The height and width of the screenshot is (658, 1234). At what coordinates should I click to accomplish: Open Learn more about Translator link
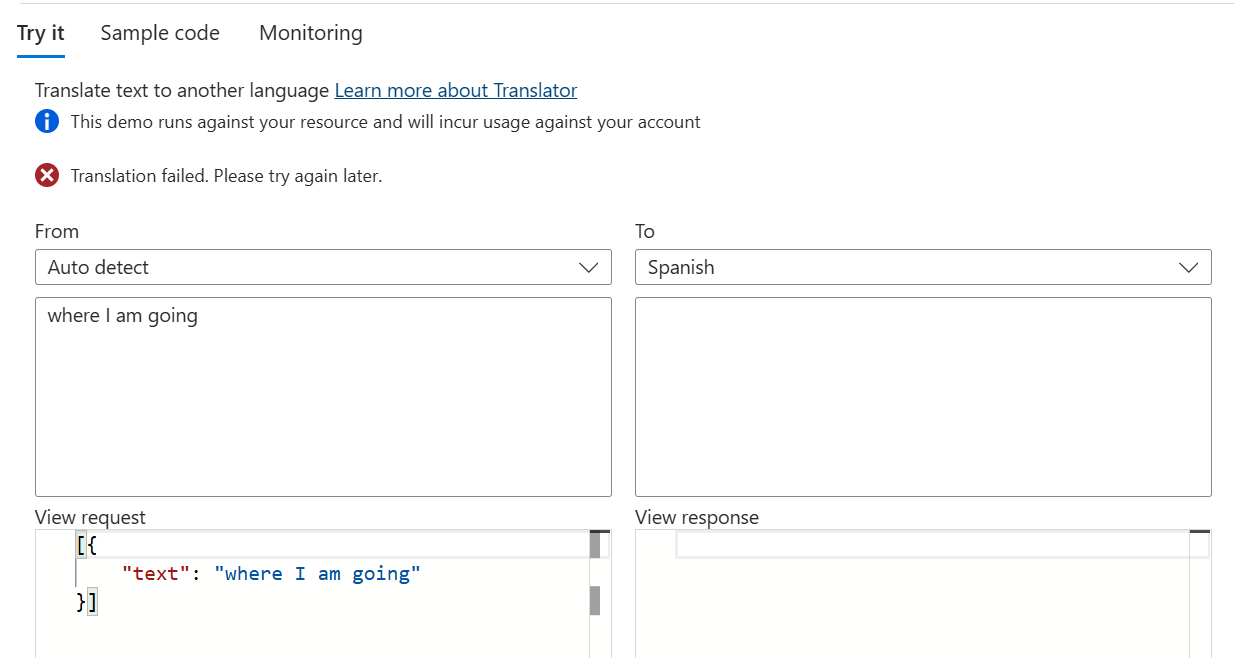(x=456, y=90)
